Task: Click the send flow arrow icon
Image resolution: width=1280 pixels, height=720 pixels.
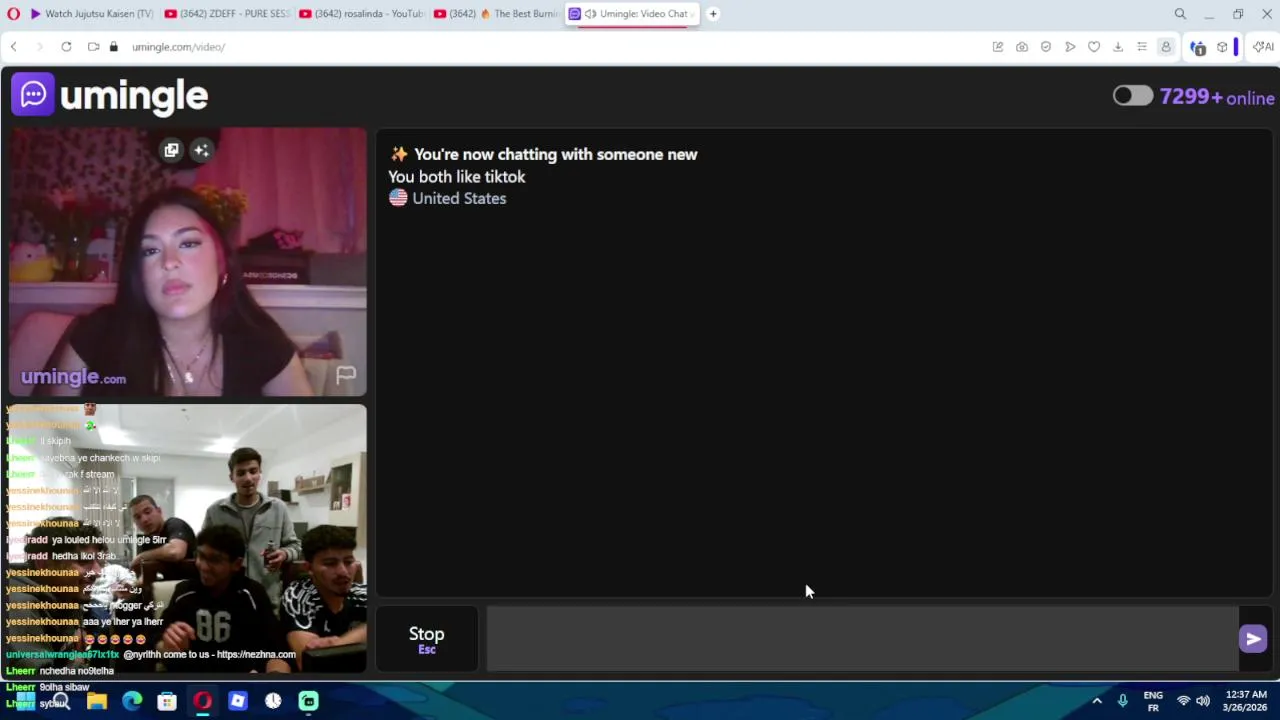Action: (x=1070, y=47)
